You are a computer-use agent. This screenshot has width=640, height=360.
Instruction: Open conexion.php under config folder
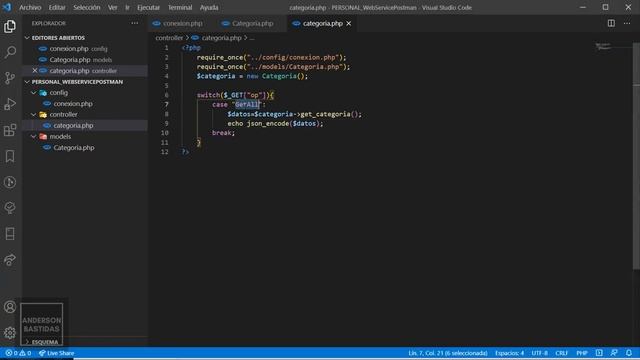pos(73,104)
